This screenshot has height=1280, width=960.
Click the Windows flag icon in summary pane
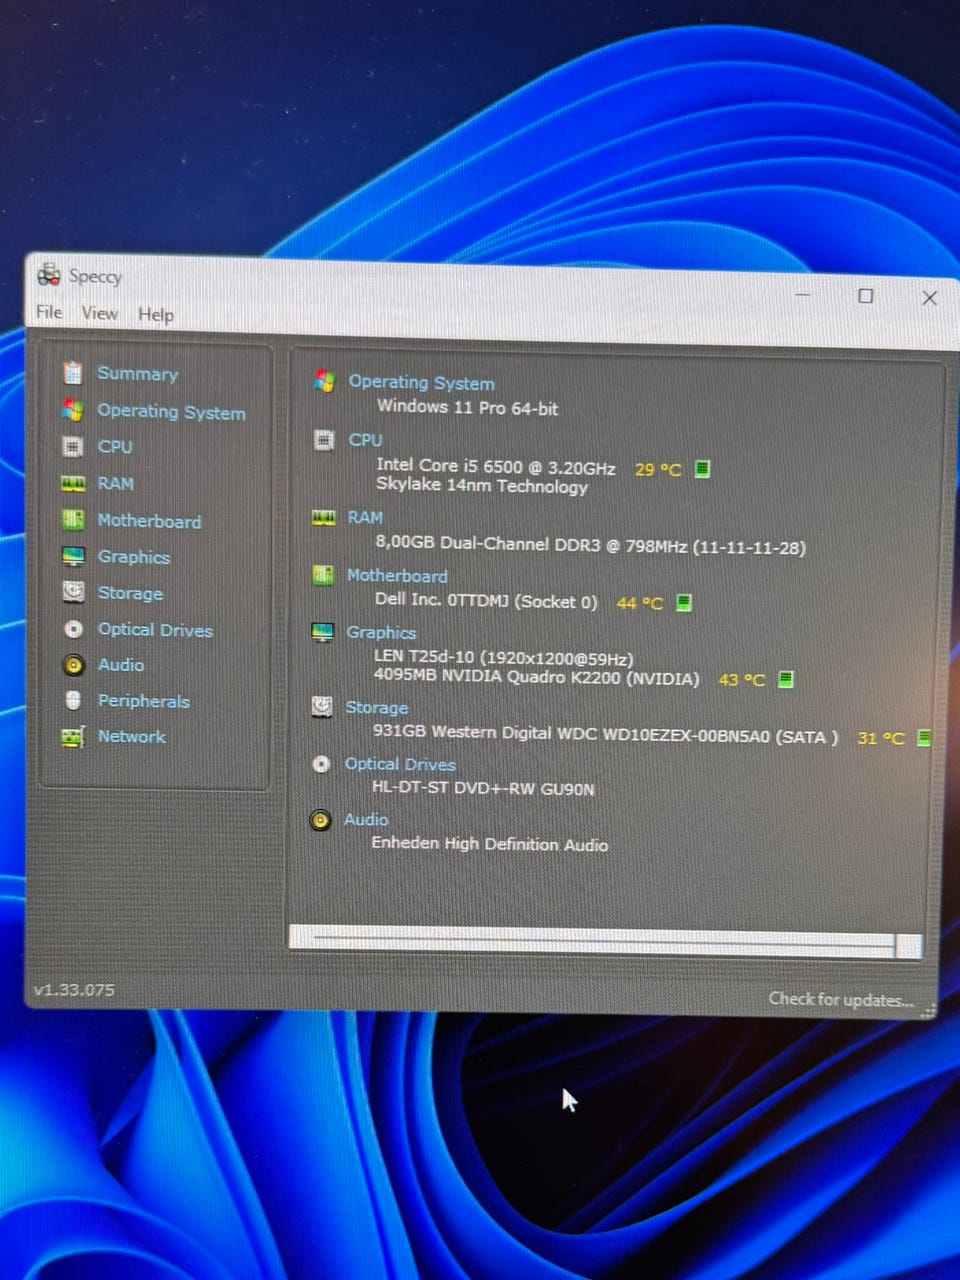coord(324,380)
